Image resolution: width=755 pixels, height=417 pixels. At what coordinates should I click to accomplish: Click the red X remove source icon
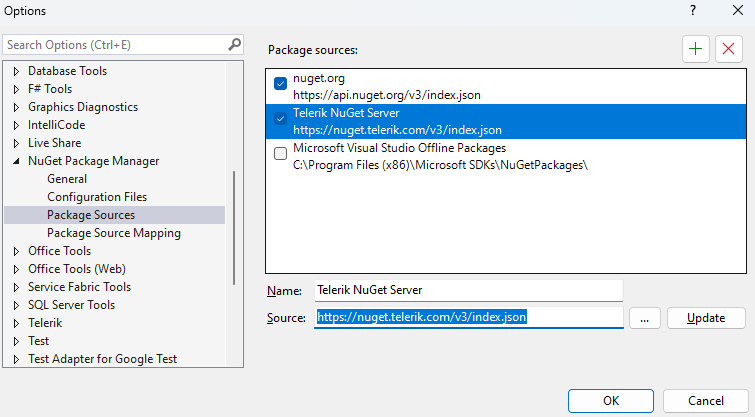[729, 48]
